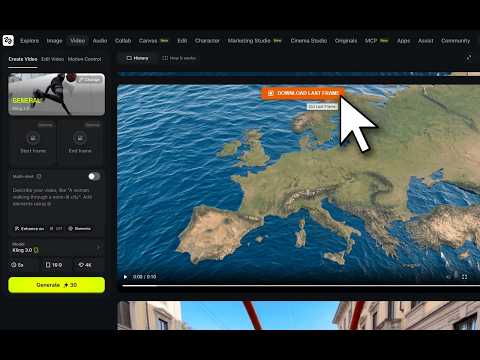The image size is (480, 360).
Task: Open the Apps menu item
Action: tap(403, 41)
